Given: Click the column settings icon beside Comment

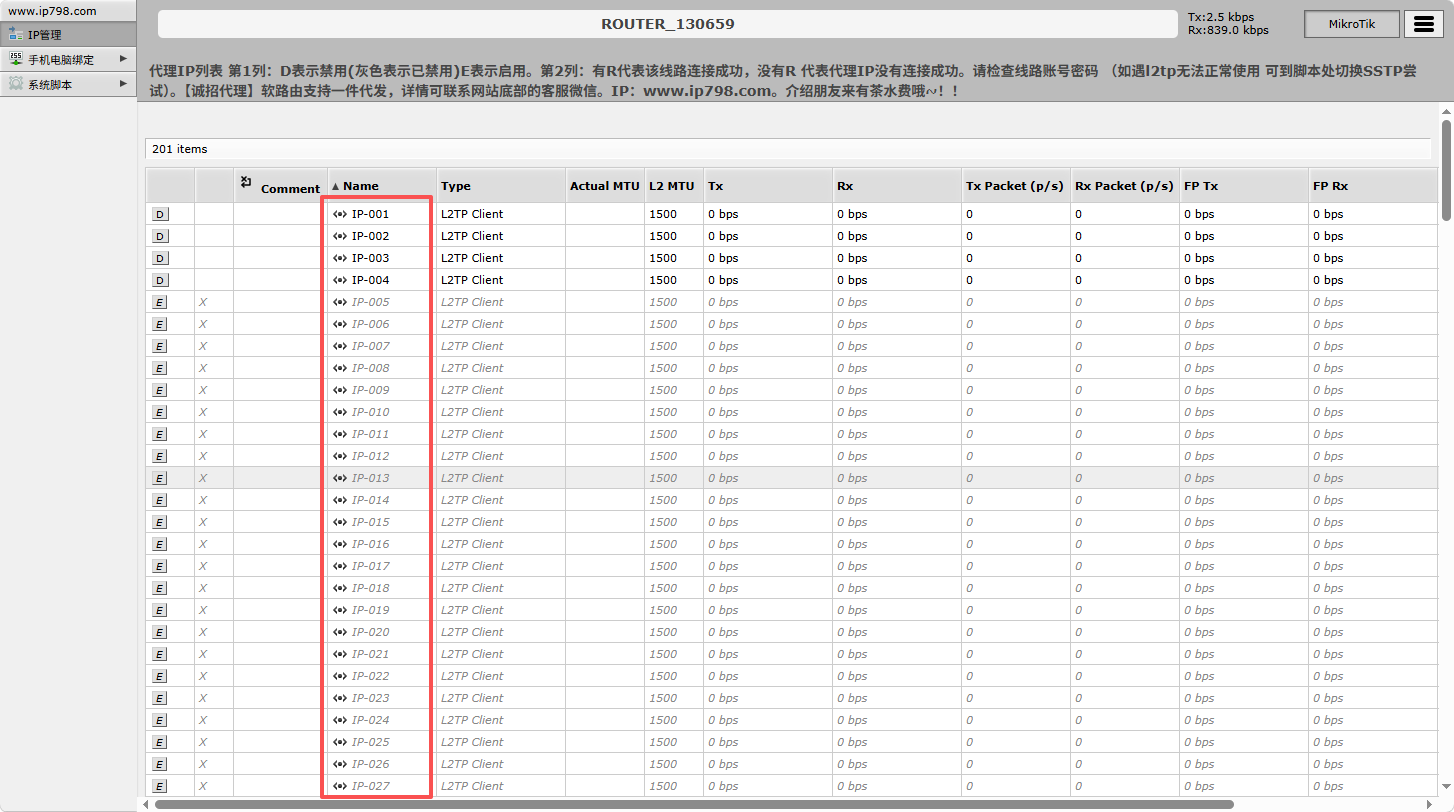Looking at the screenshot, I should [246, 182].
